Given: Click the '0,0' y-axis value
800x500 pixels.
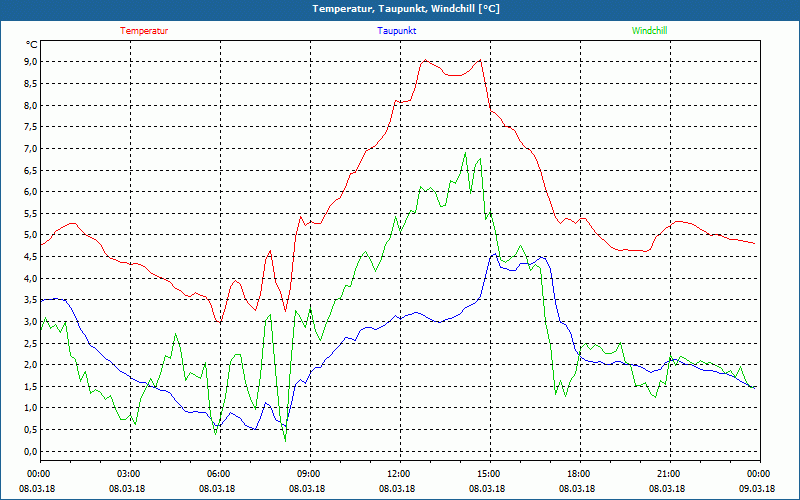Looking at the screenshot, I should pos(31,452).
